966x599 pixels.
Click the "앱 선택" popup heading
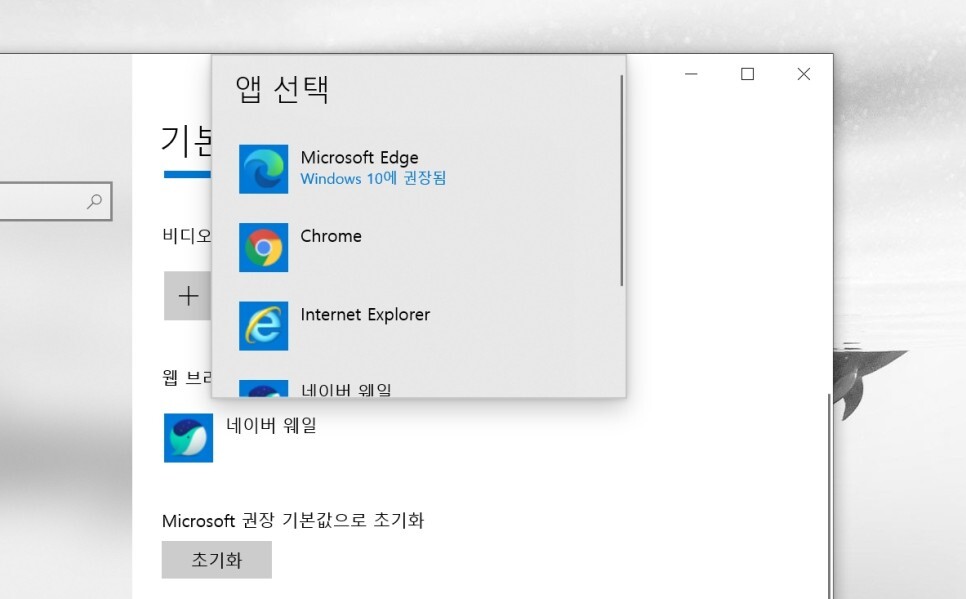point(282,89)
